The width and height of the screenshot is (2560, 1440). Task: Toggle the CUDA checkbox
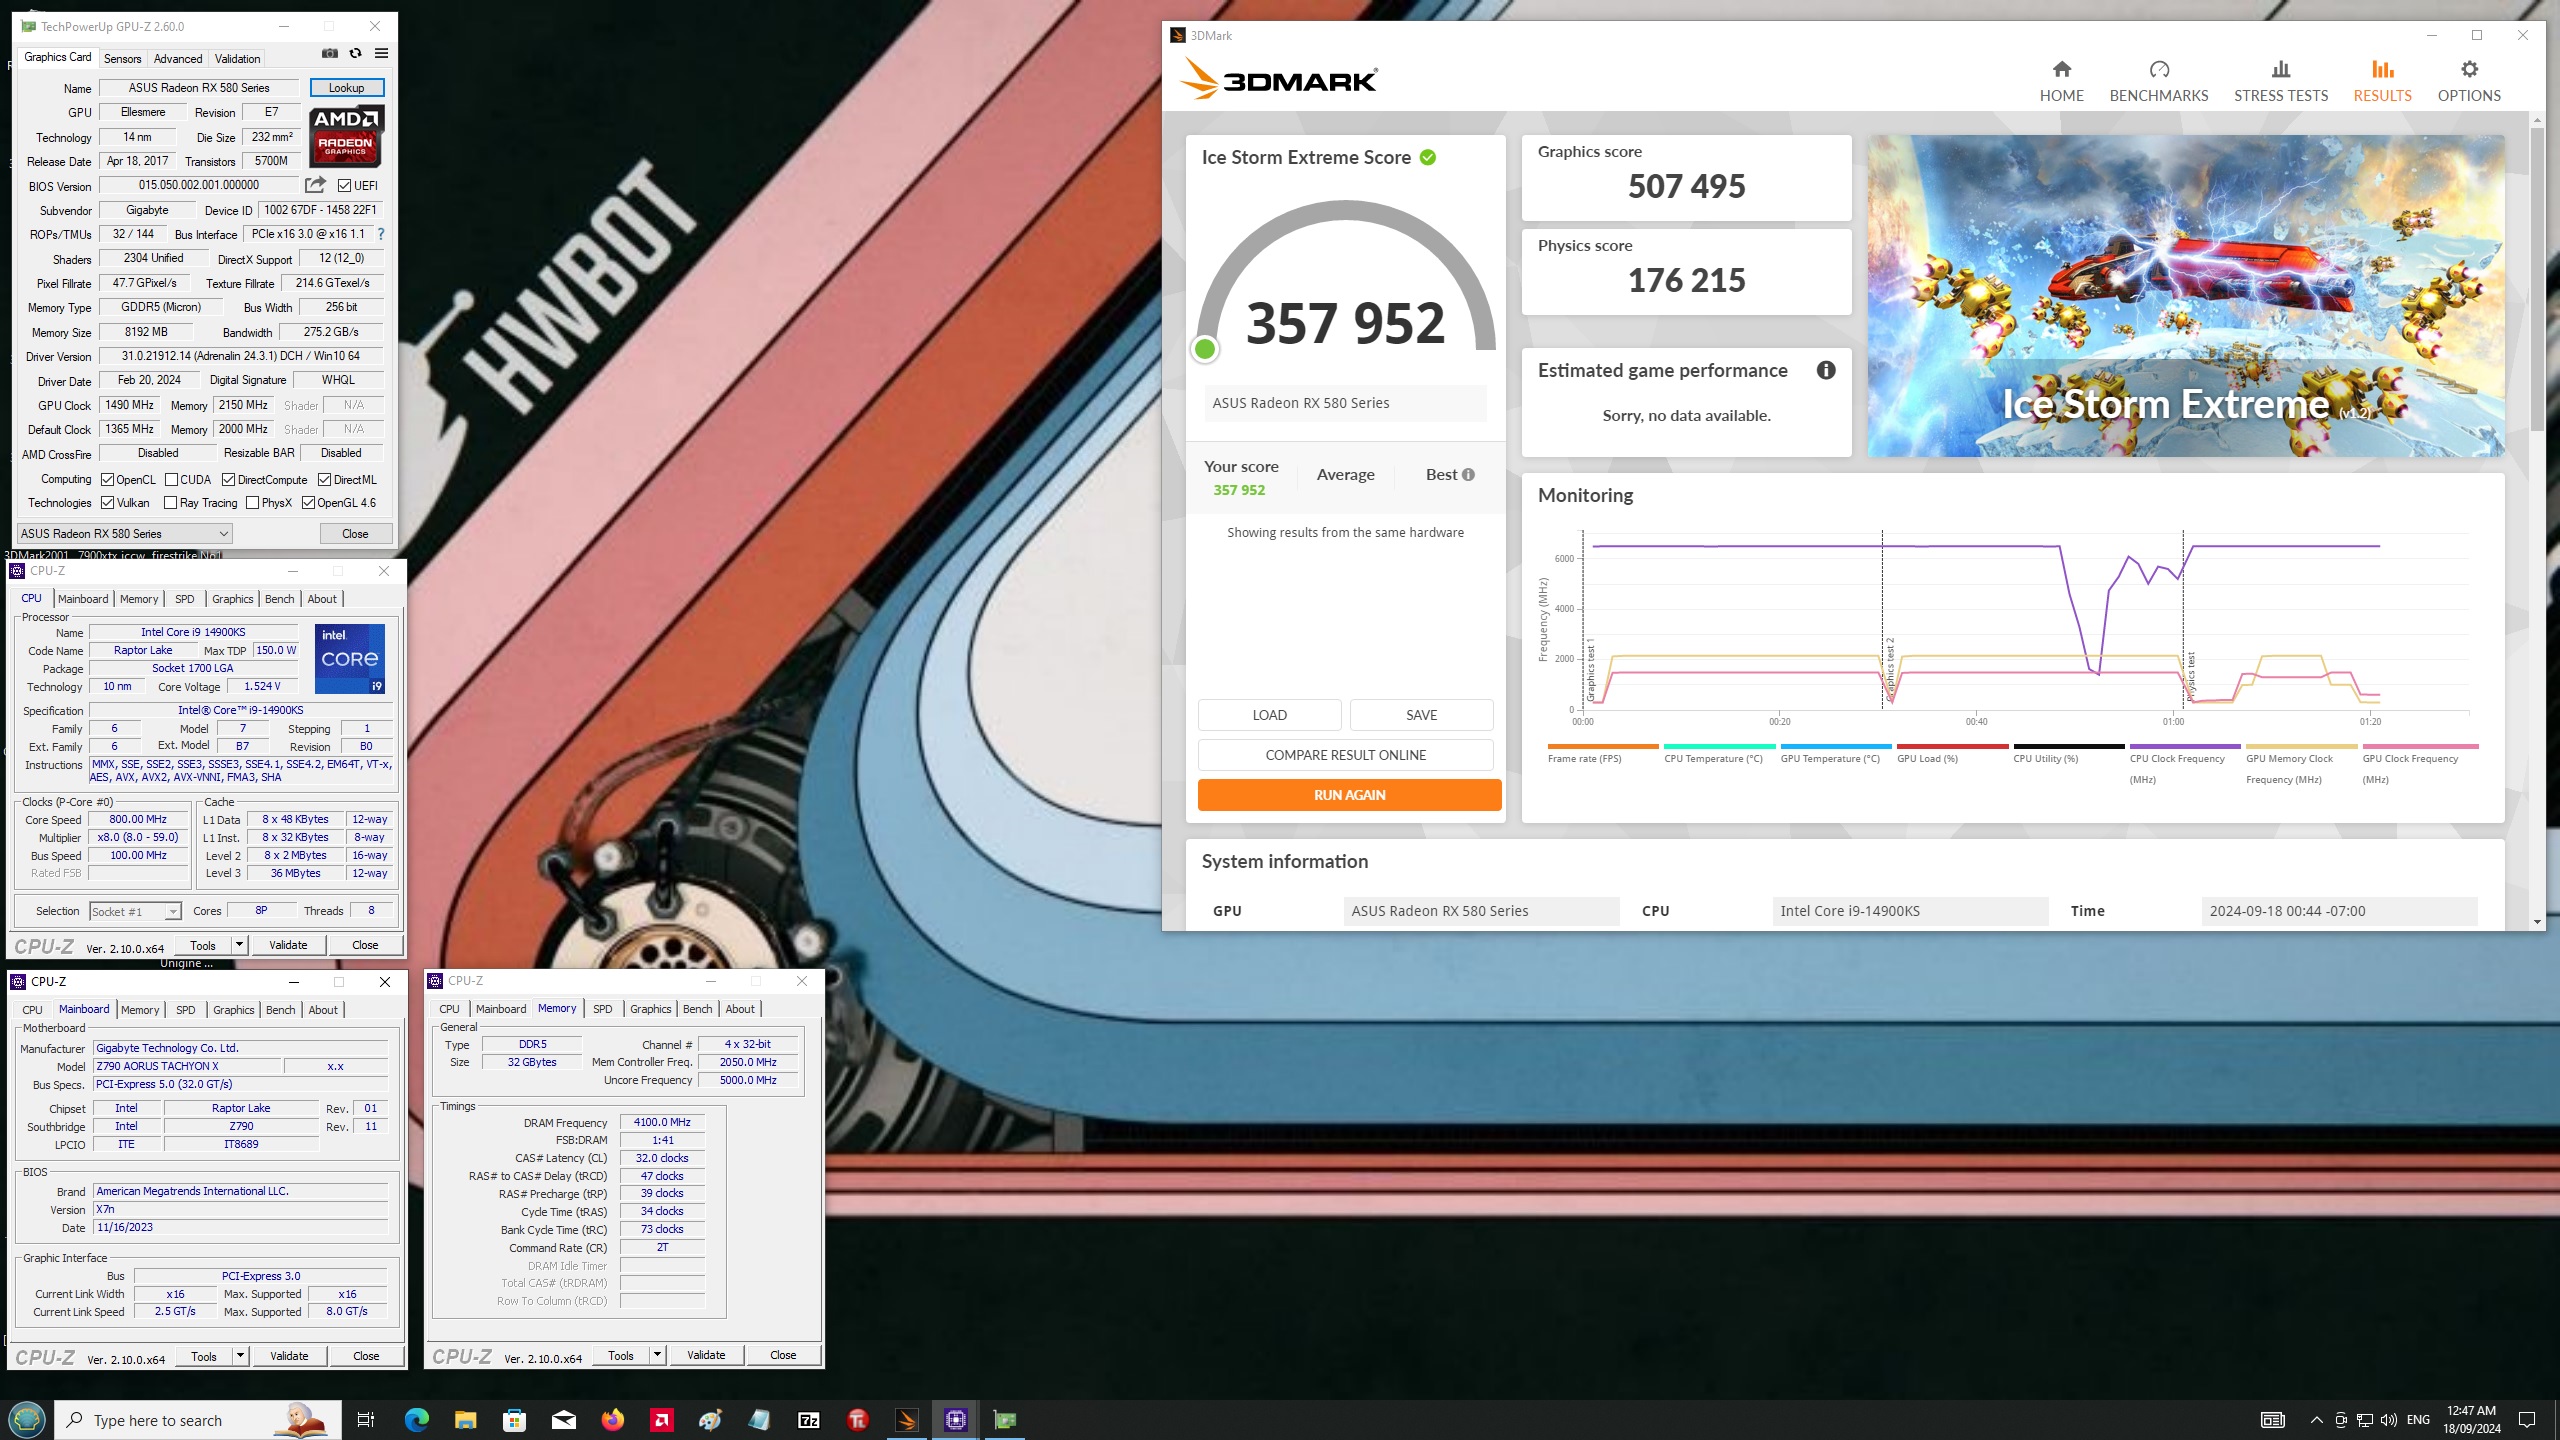[171, 479]
